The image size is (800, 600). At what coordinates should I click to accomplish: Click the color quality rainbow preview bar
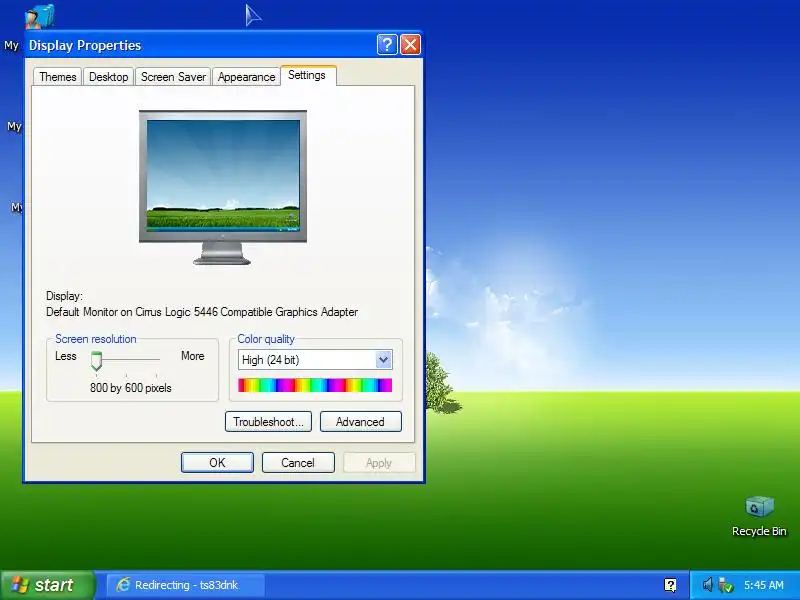315,385
